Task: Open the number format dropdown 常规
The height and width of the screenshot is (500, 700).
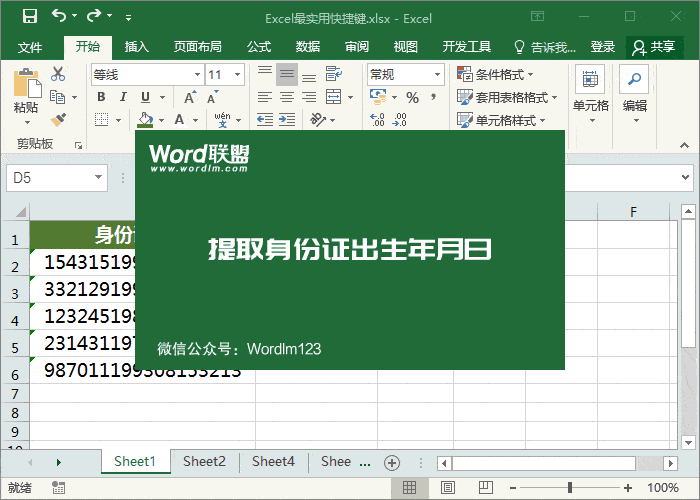Action: tap(405, 74)
